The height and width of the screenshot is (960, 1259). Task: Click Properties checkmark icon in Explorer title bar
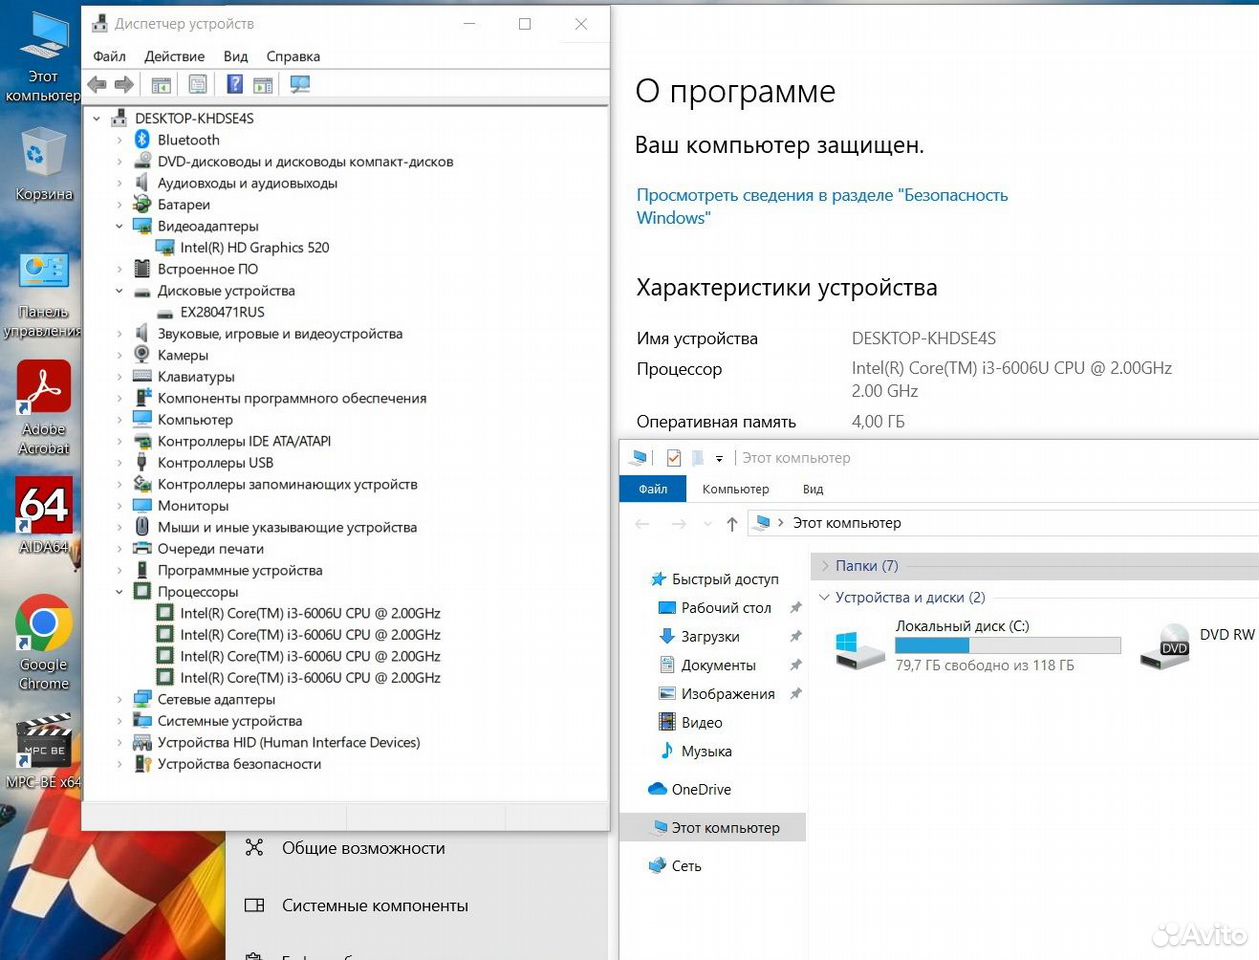(673, 458)
